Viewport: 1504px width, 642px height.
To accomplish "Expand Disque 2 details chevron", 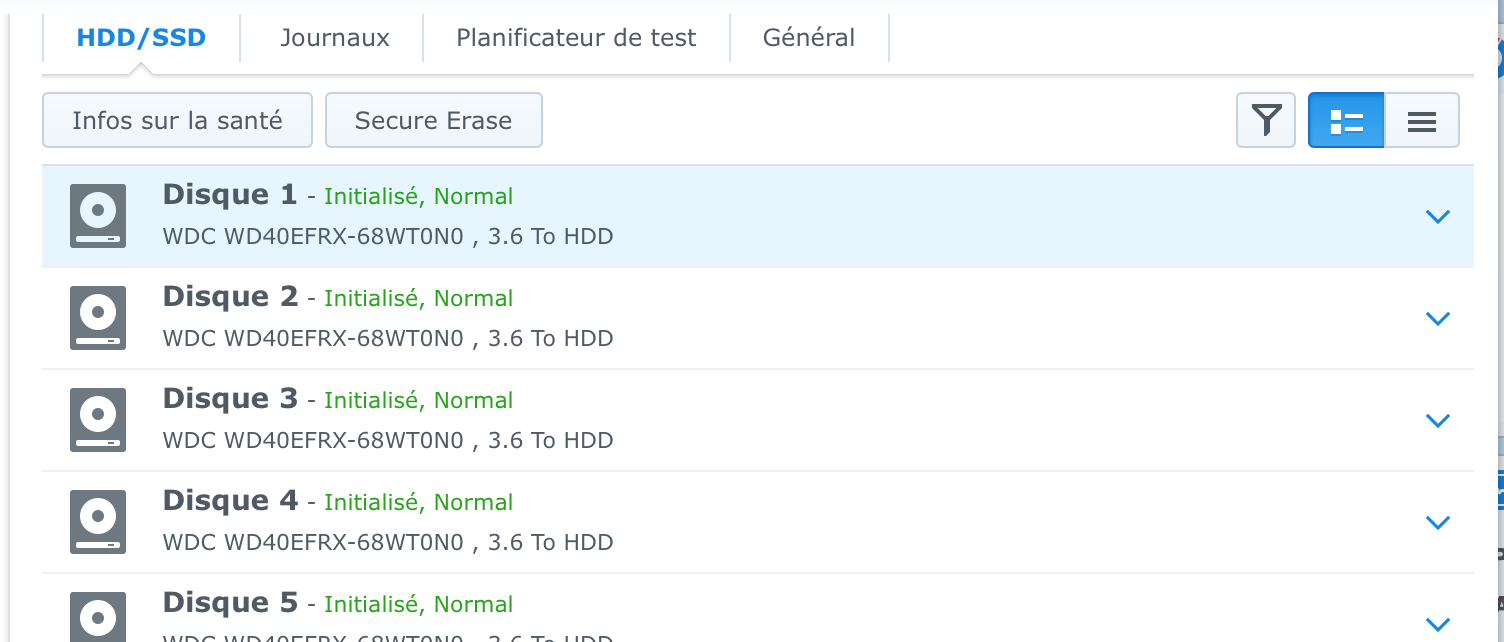I will (x=1437, y=319).
